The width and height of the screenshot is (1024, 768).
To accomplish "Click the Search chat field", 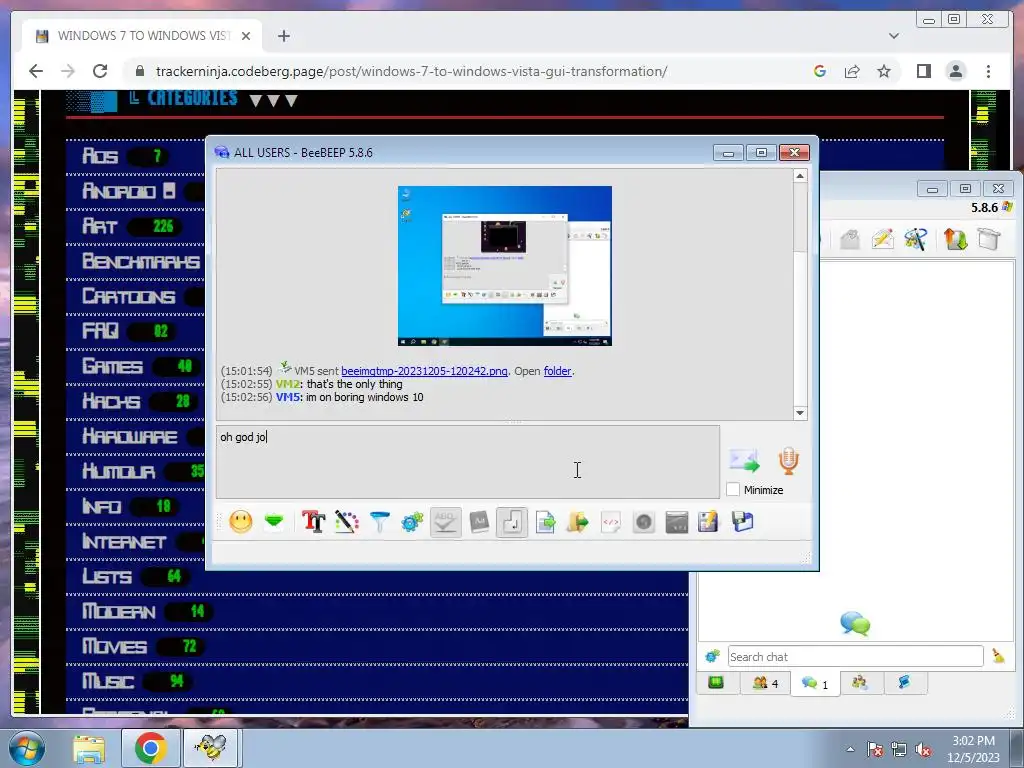I will (856, 656).
